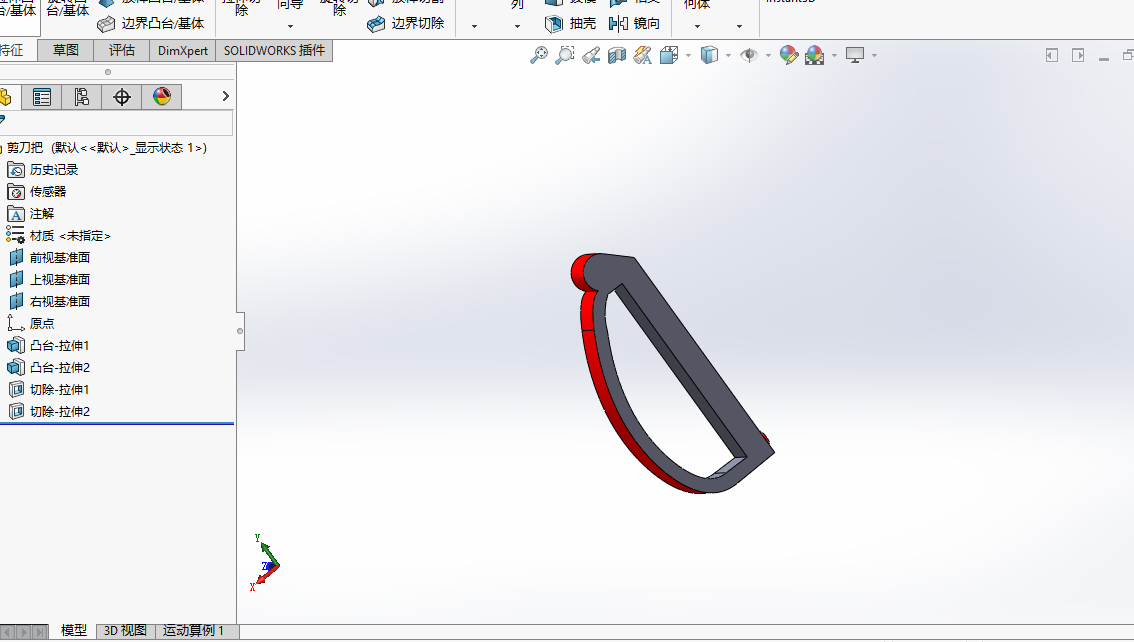Toggle the Section View tool
1134x642 pixels.
tap(617, 55)
